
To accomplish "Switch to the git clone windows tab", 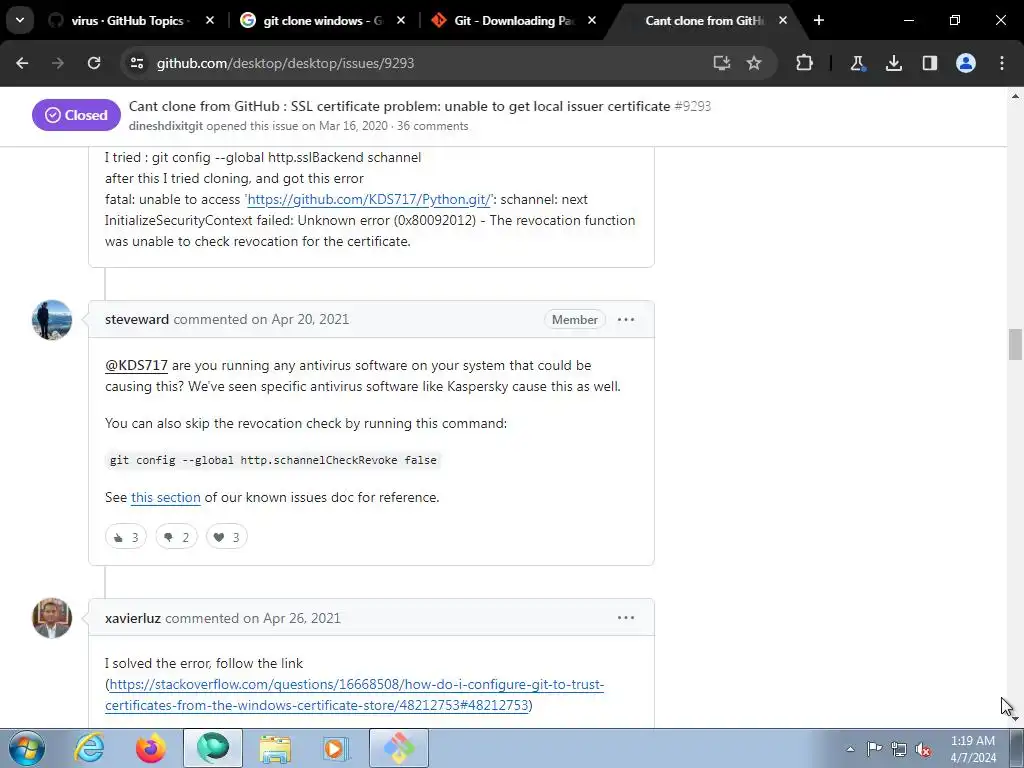I will pyautogui.click(x=323, y=21).
